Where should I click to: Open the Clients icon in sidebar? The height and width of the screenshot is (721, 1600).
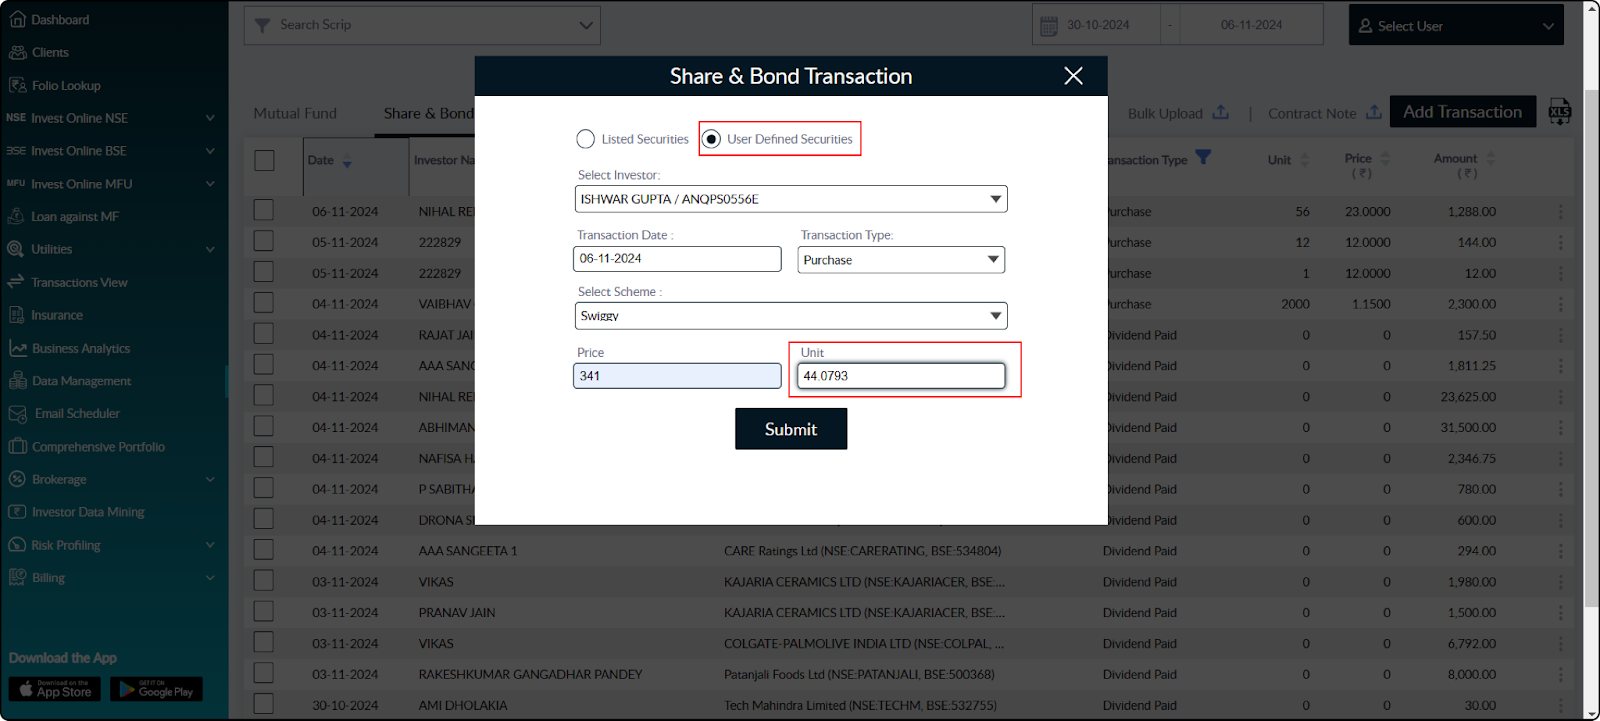click(17, 52)
